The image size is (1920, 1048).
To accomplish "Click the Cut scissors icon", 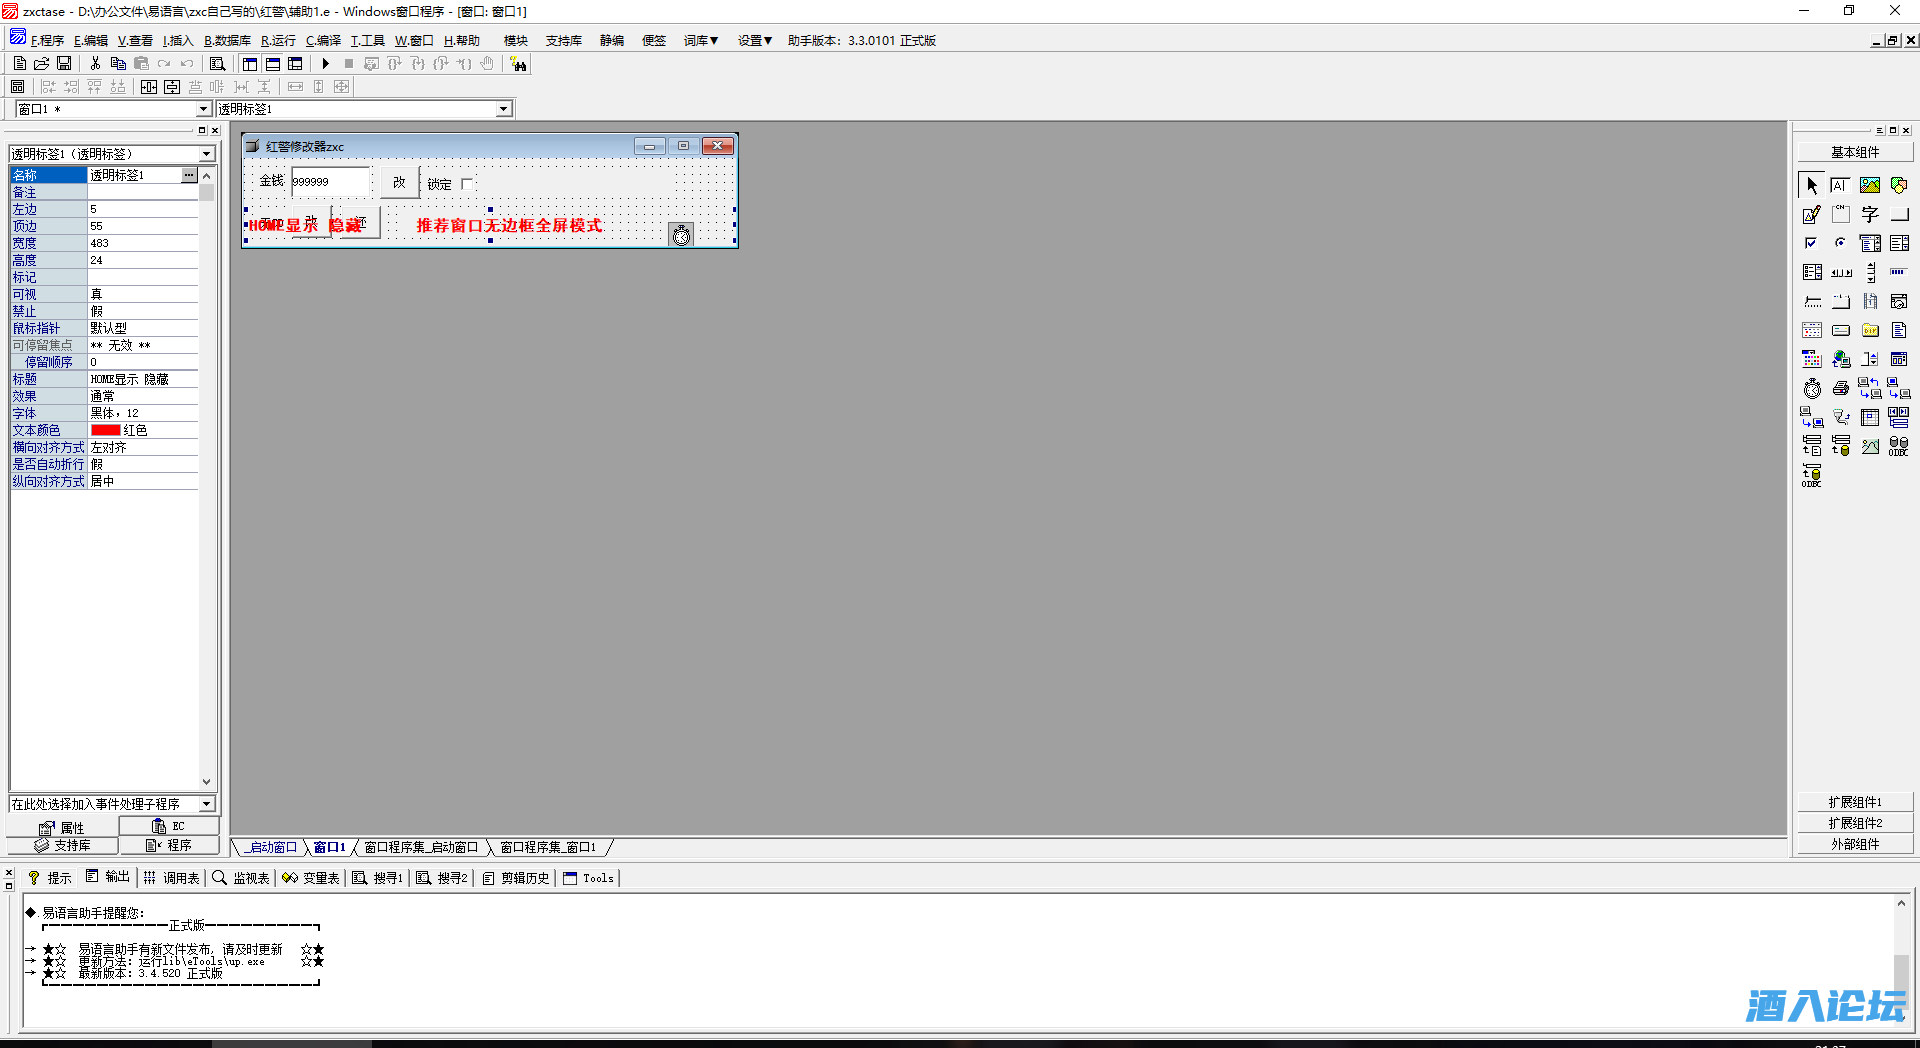I will 95,63.
